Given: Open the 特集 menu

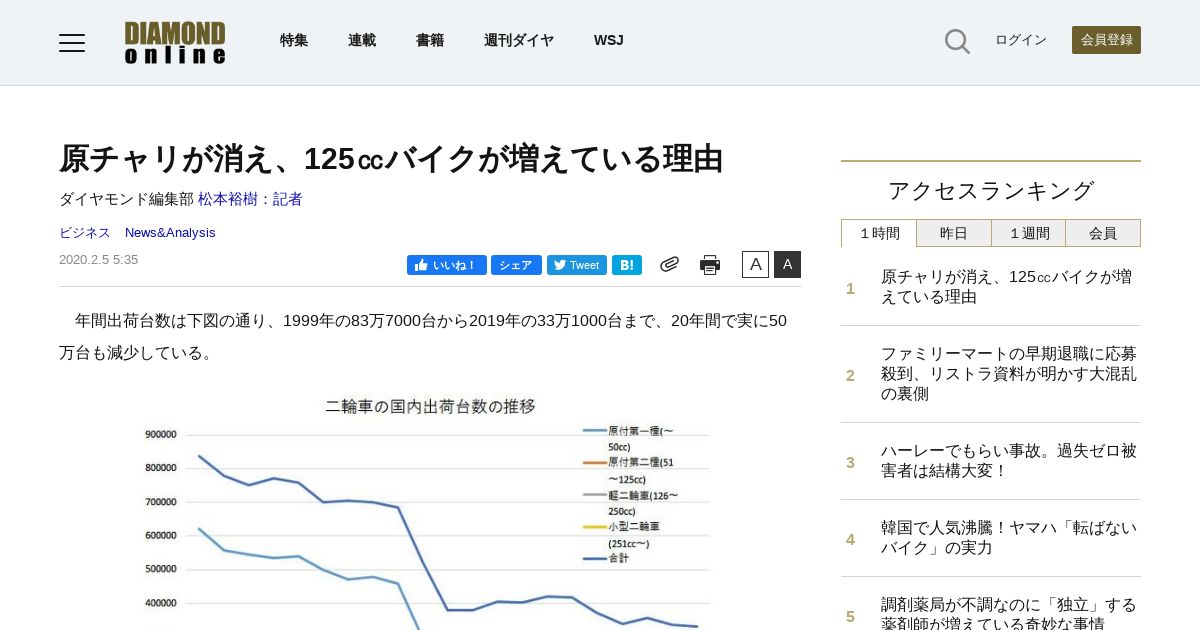Looking at the screenshot, I should pyautogui.click(x=294, y=40).
